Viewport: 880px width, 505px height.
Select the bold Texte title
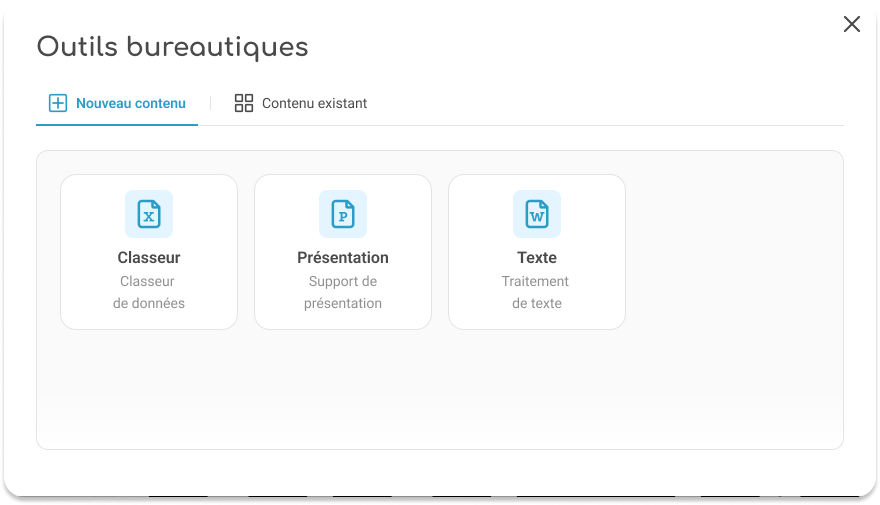pyautogui.click(x=537, y=257)
